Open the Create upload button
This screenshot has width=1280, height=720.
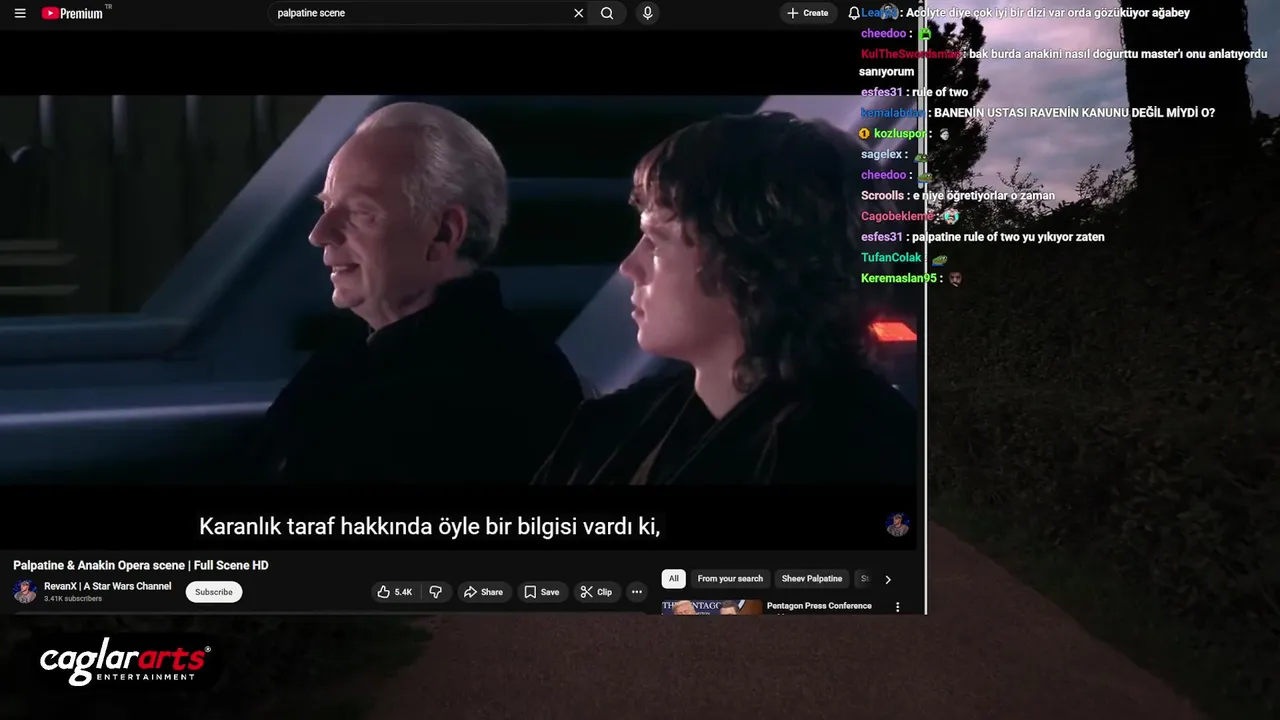pos(808,13)
